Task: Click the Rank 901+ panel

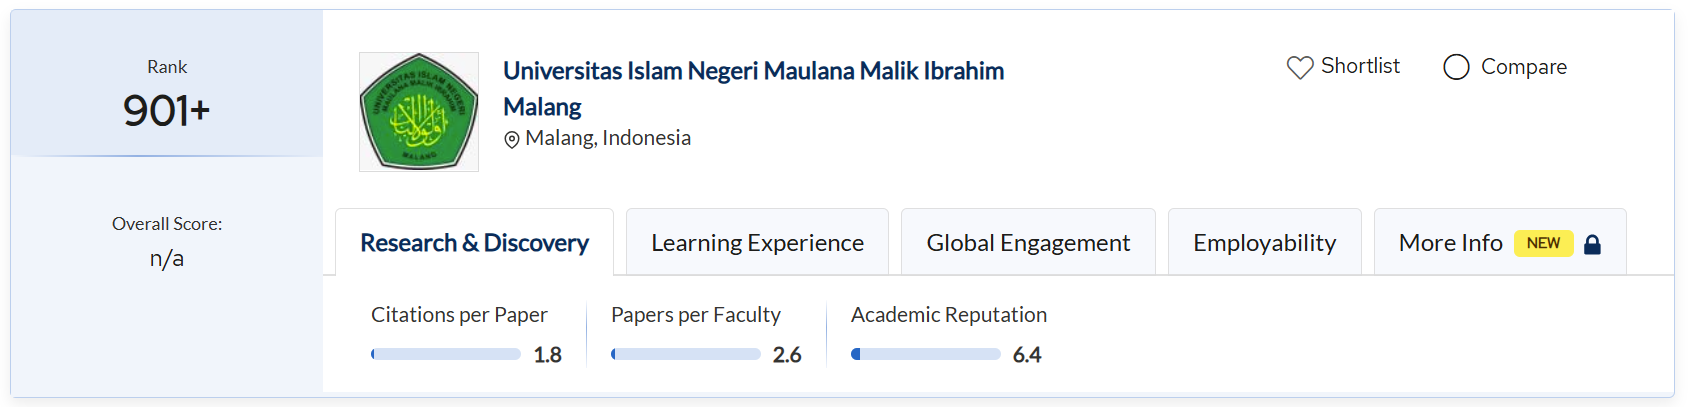Action: (167, 84)
